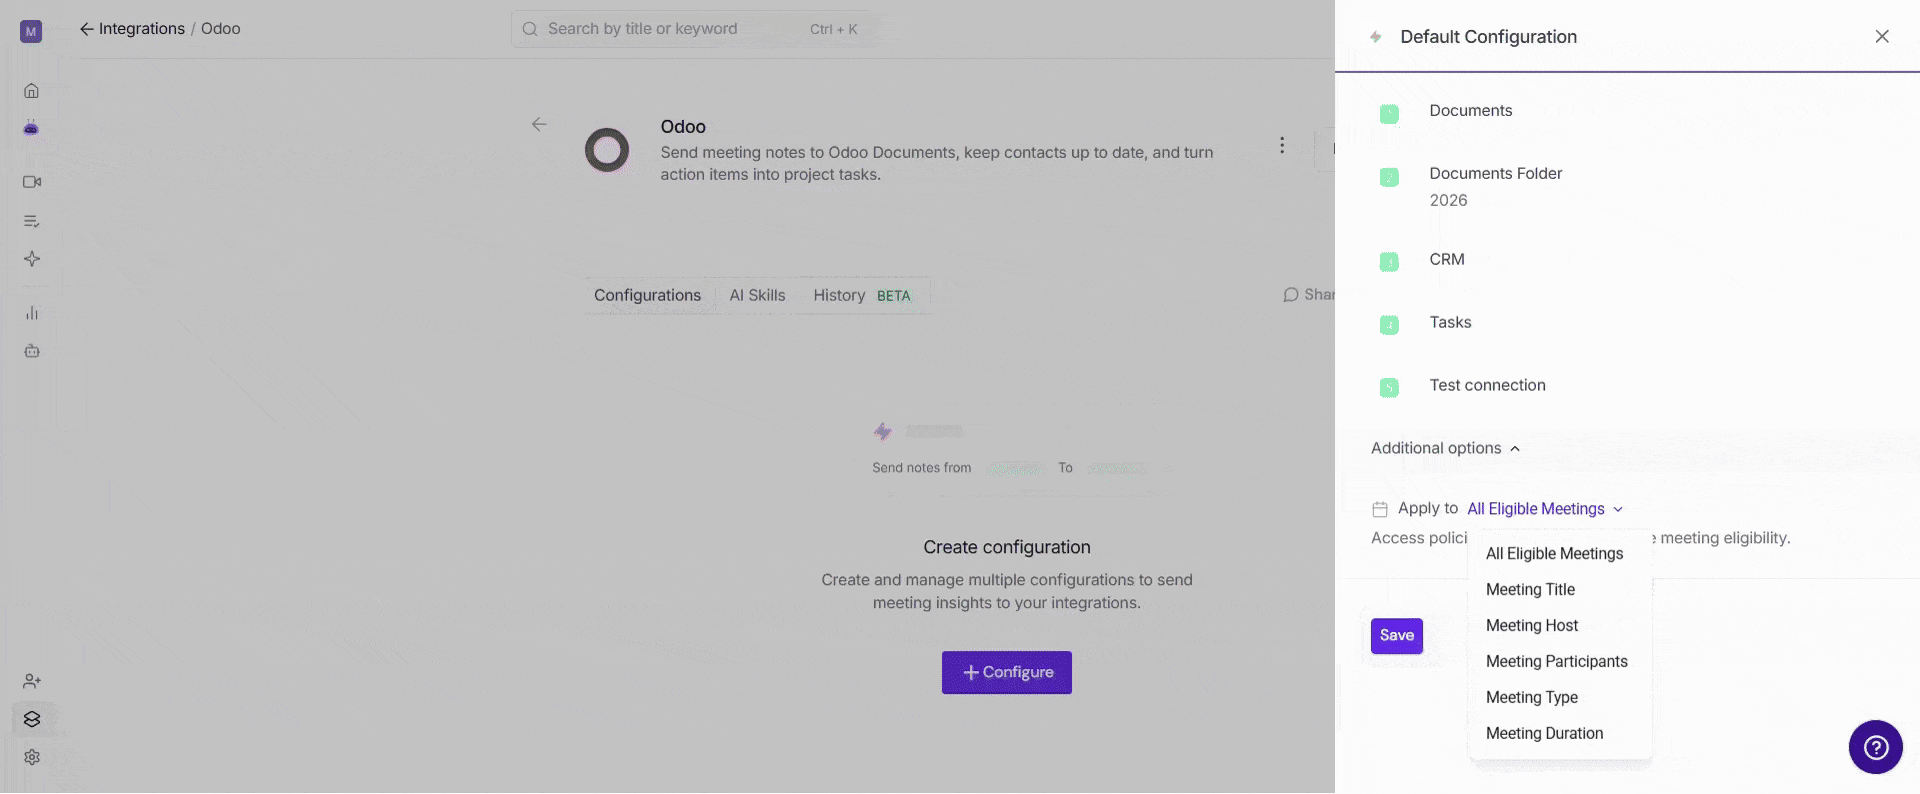Open the integrations layers icon
The width and height of the screenshot is (1920, 794).
[x=32, y=719]
